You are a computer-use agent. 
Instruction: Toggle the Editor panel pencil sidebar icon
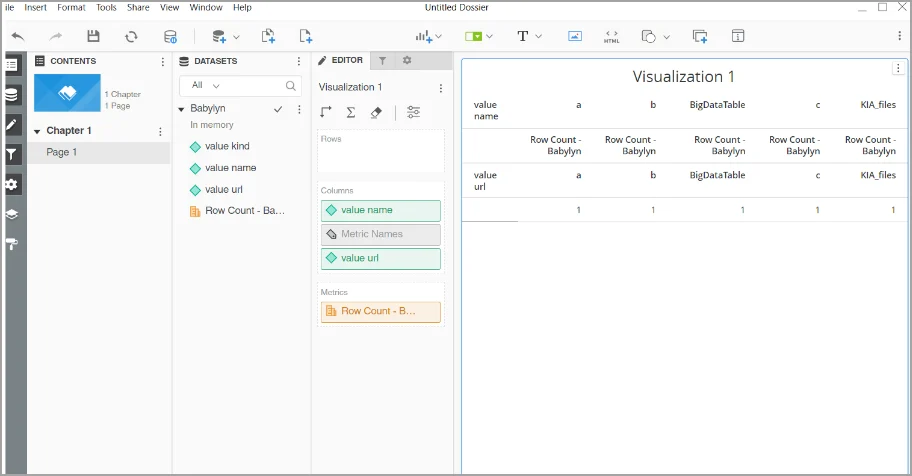click(12, 125)
